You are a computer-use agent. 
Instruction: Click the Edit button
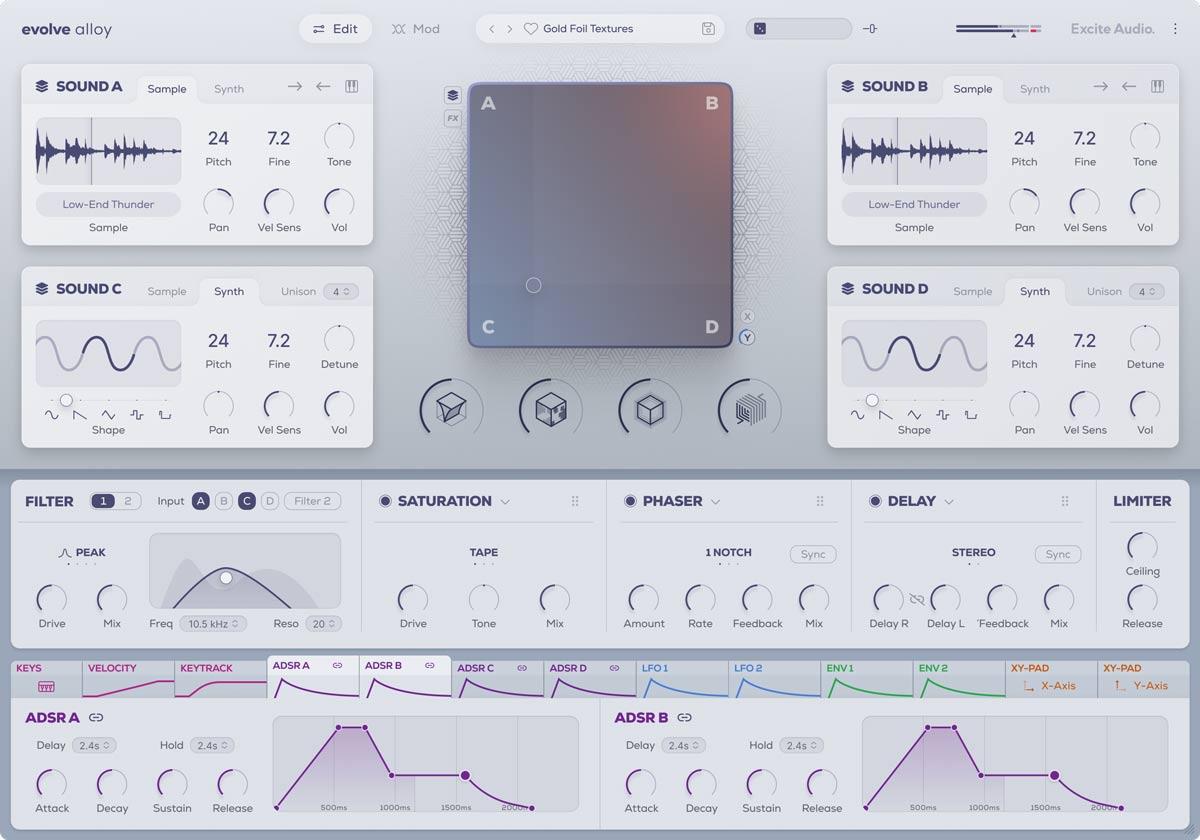coord(335,29)
